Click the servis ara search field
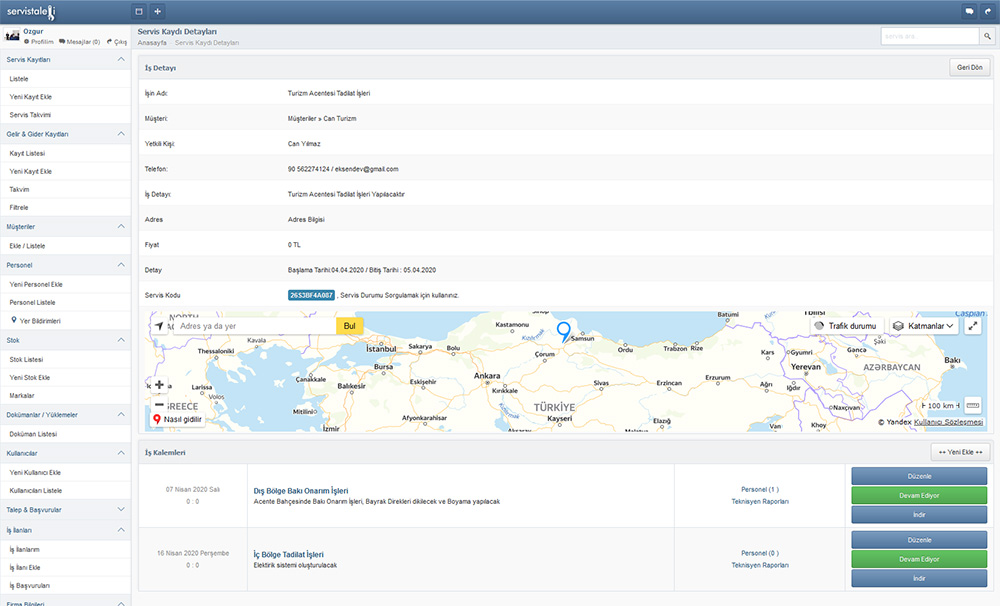 coord(929,36)
